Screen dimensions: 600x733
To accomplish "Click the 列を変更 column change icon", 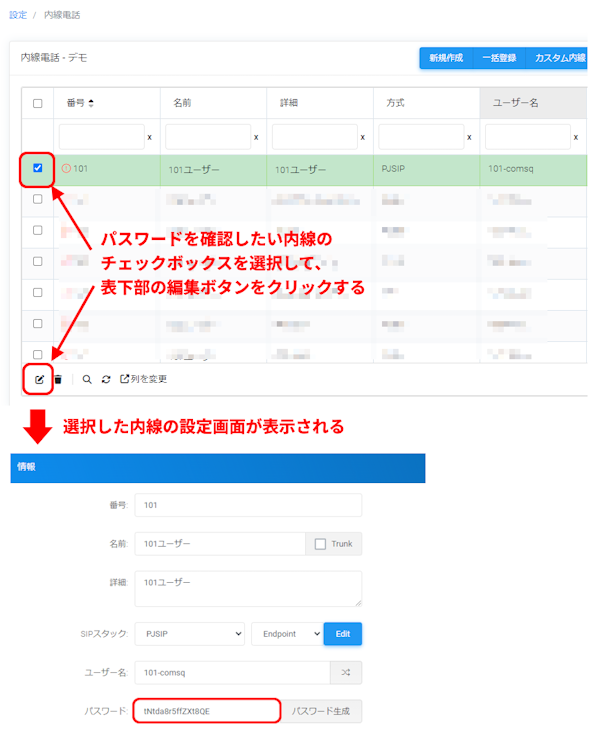I will 125,379.
